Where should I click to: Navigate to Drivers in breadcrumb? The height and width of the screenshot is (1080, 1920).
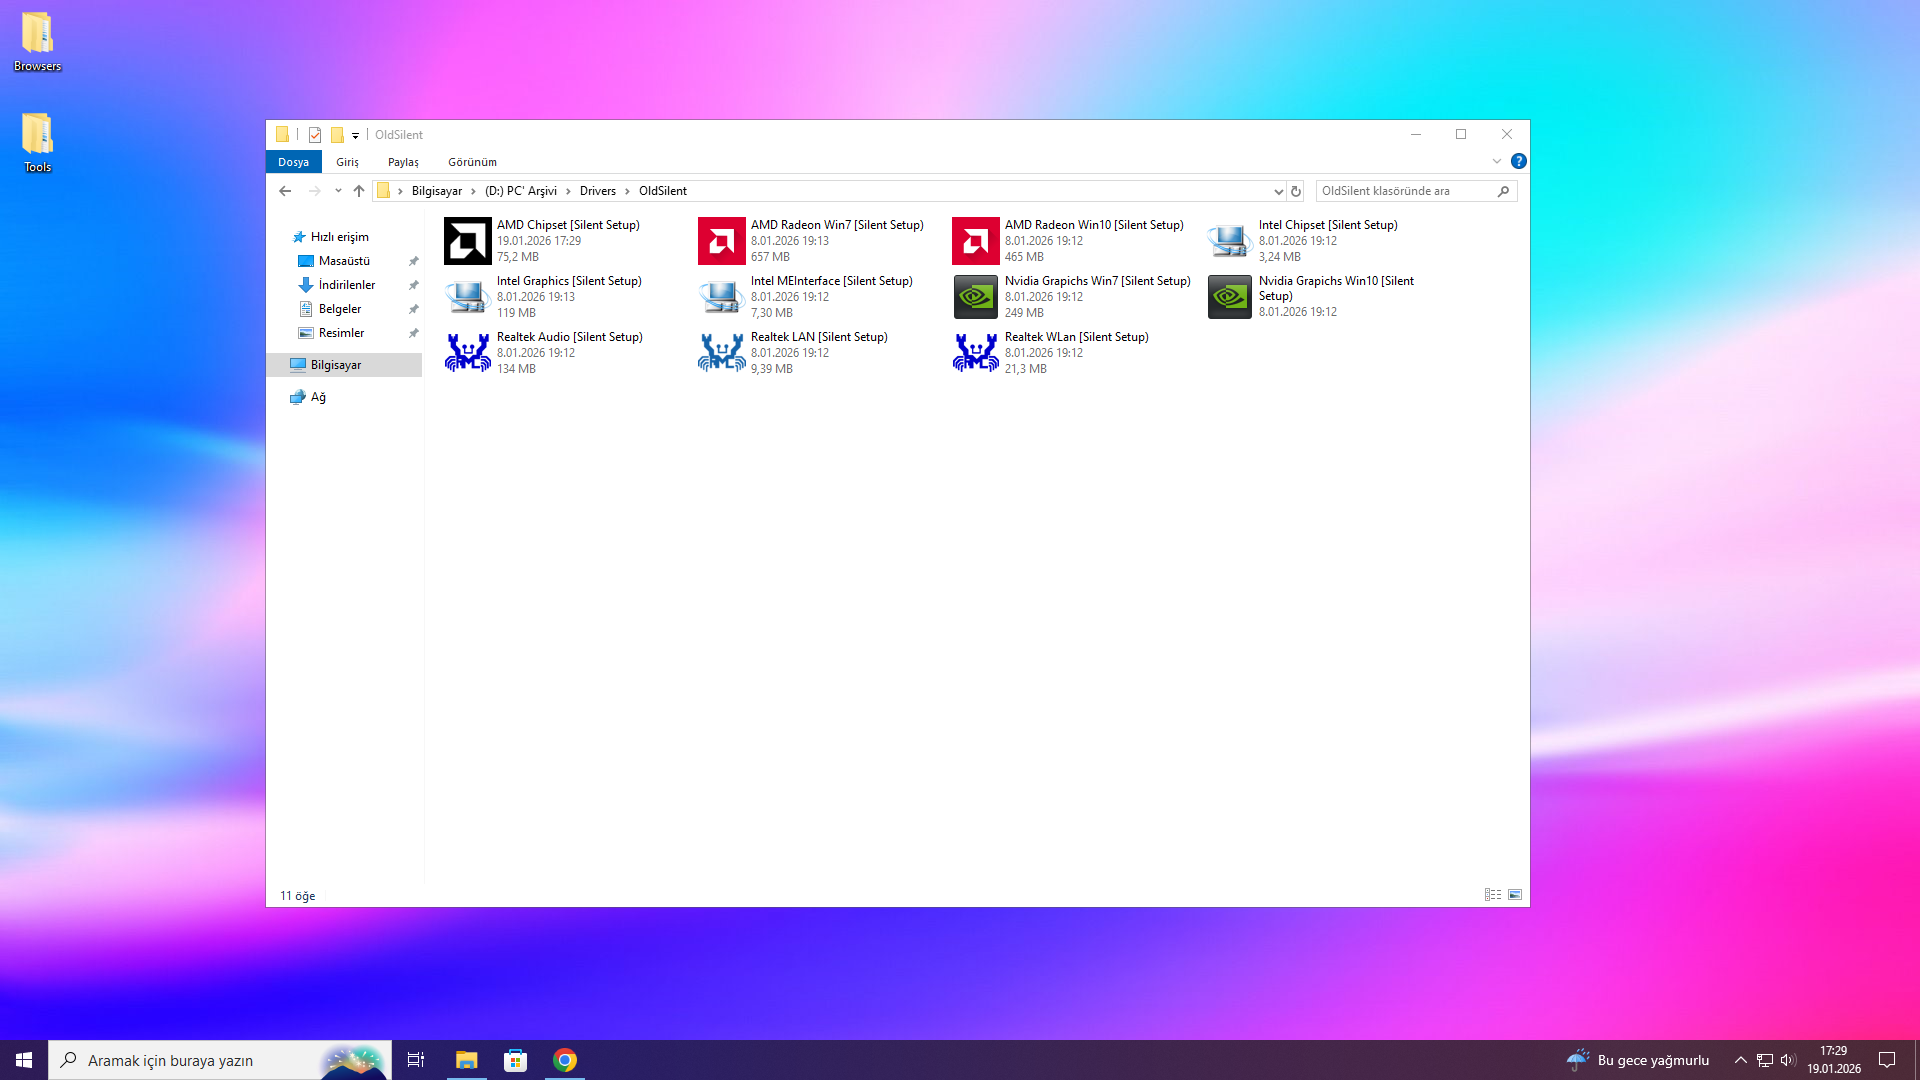[x=598, y=191]
